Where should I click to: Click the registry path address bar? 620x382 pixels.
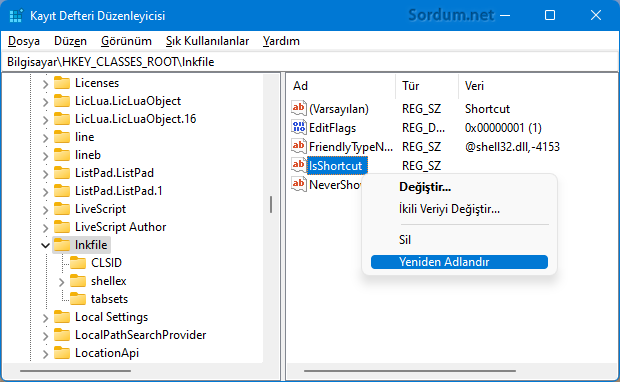(x=310, y=62)
